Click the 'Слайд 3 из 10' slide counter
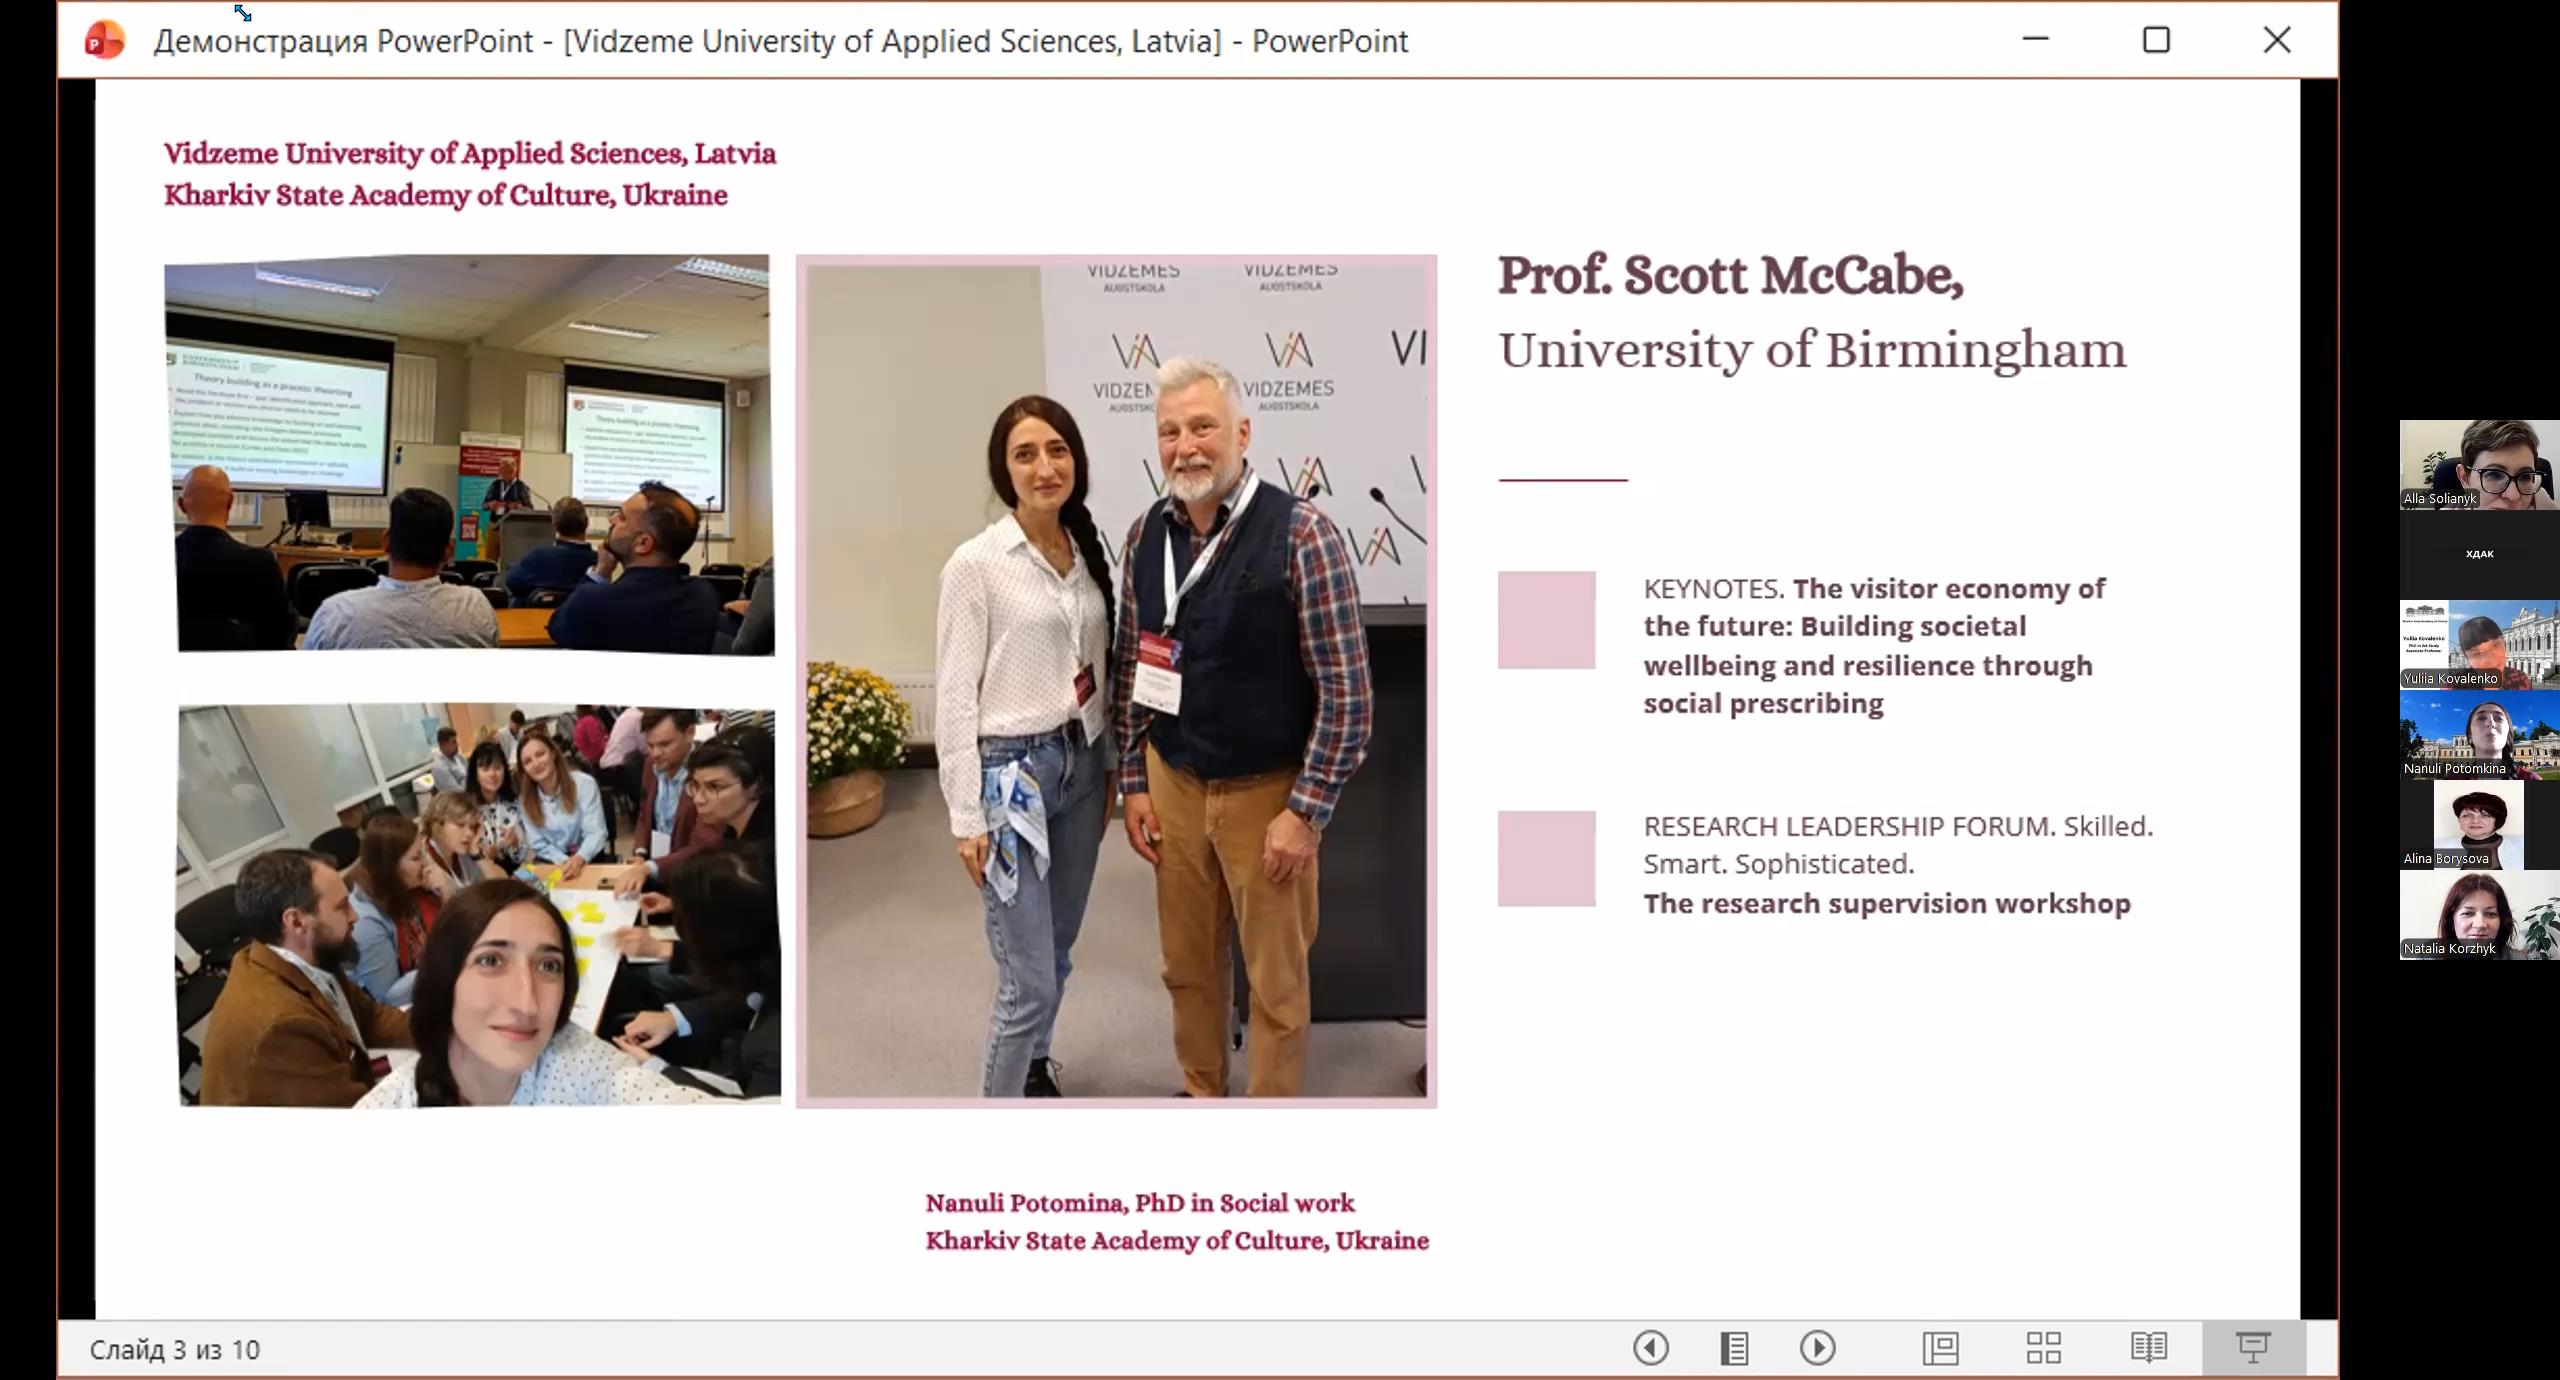The width and height of the screenshot is (2560, 1380). tap(175, 1350)
